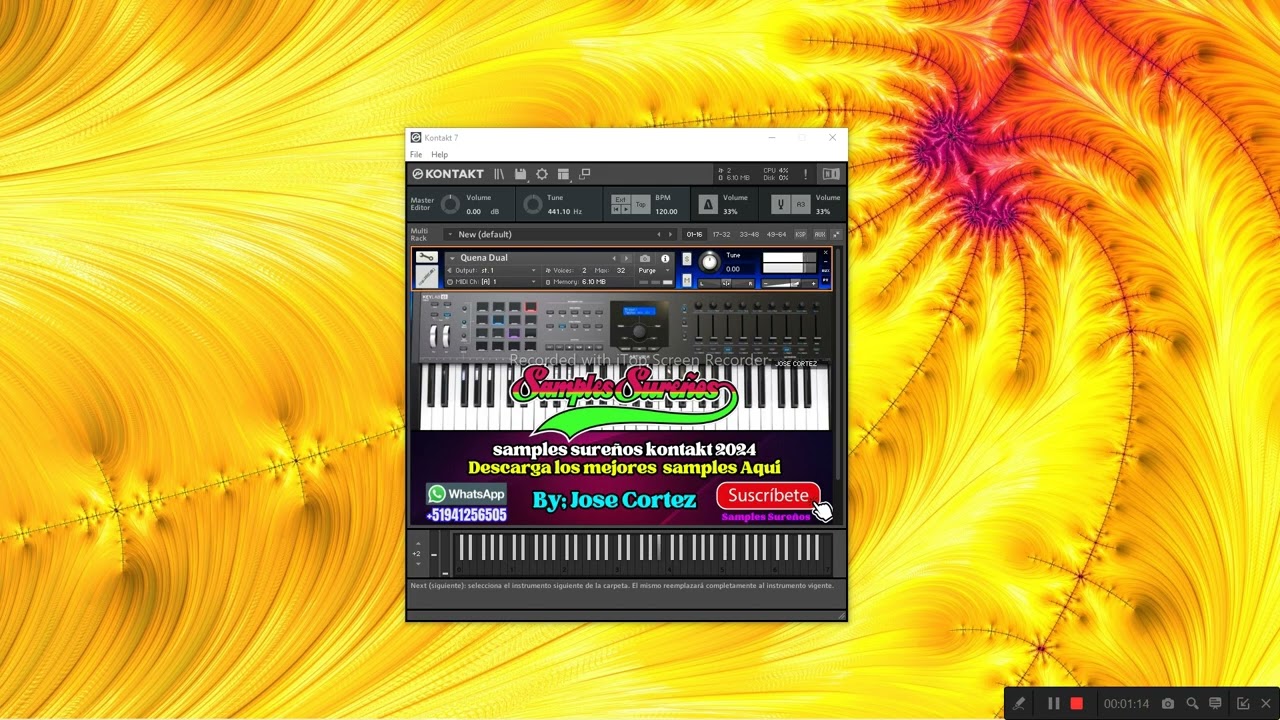Toggle instrument PV button
Viewport: 1280px width, 720px height.
pyautogui.click(x=825, y=280)
